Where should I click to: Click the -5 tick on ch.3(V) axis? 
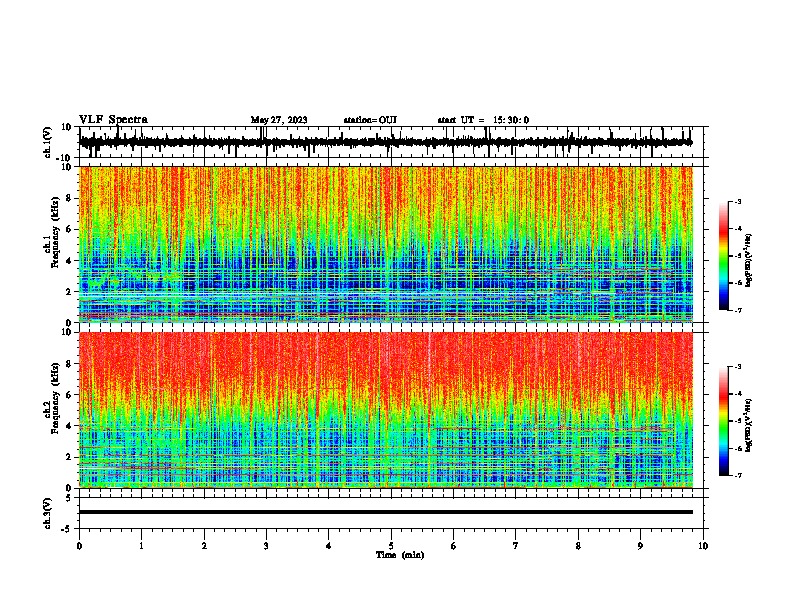click(67, 529)
